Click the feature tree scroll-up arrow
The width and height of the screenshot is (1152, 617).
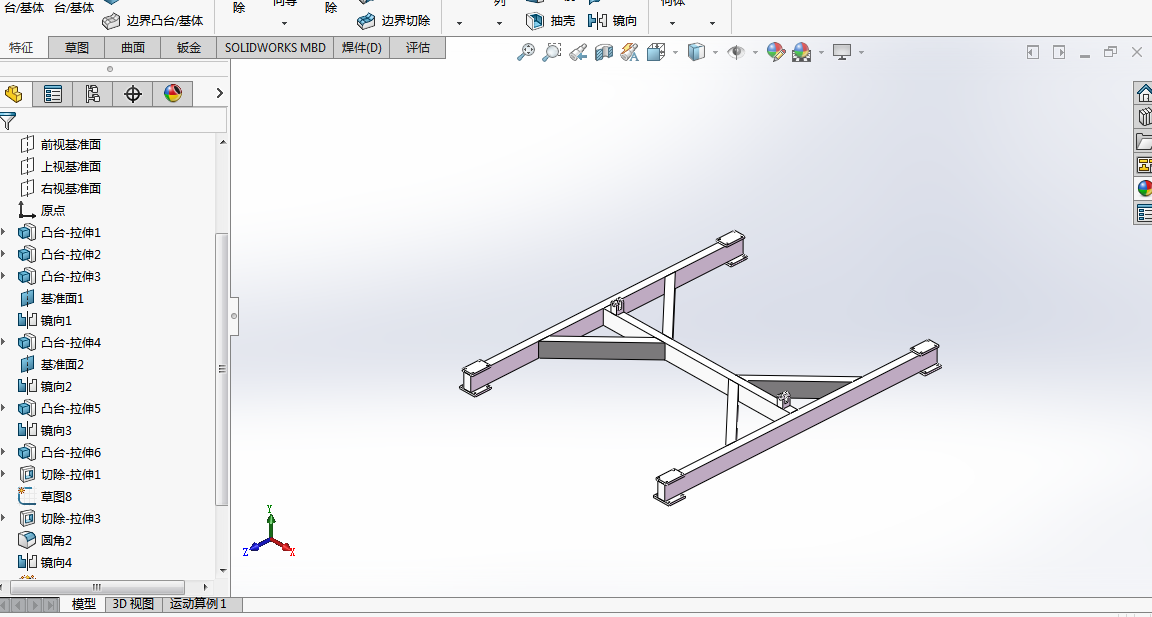tap(223, 142)
